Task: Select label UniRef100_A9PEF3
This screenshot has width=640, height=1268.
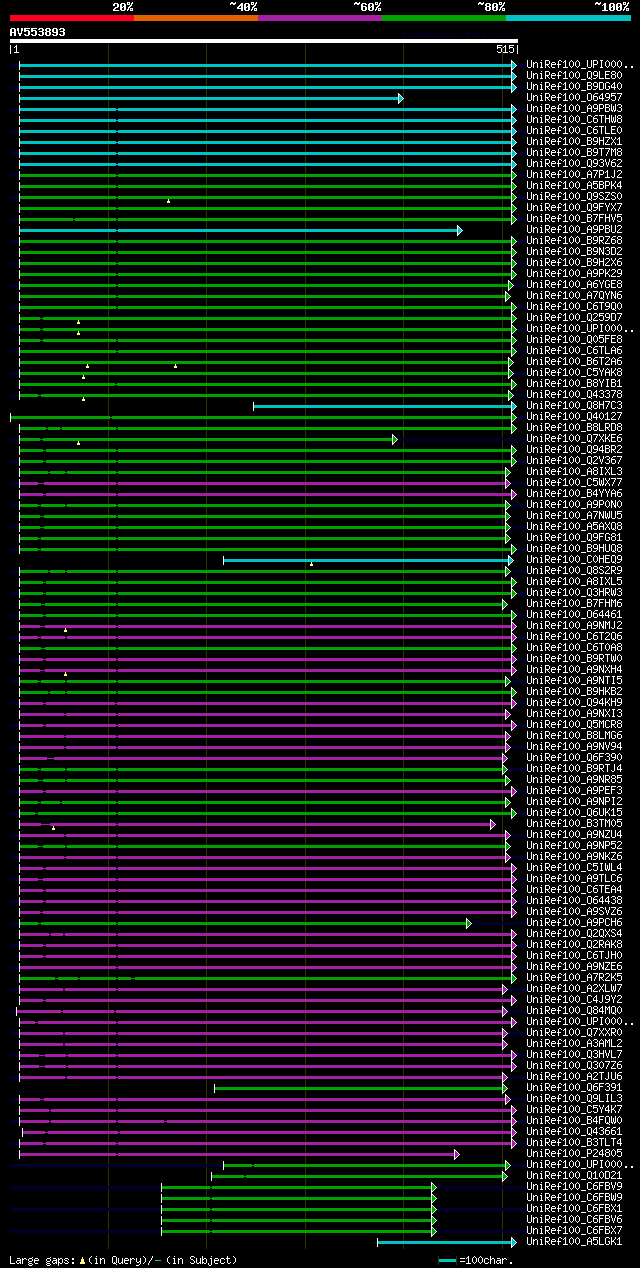Action: [x=574, y=791]
